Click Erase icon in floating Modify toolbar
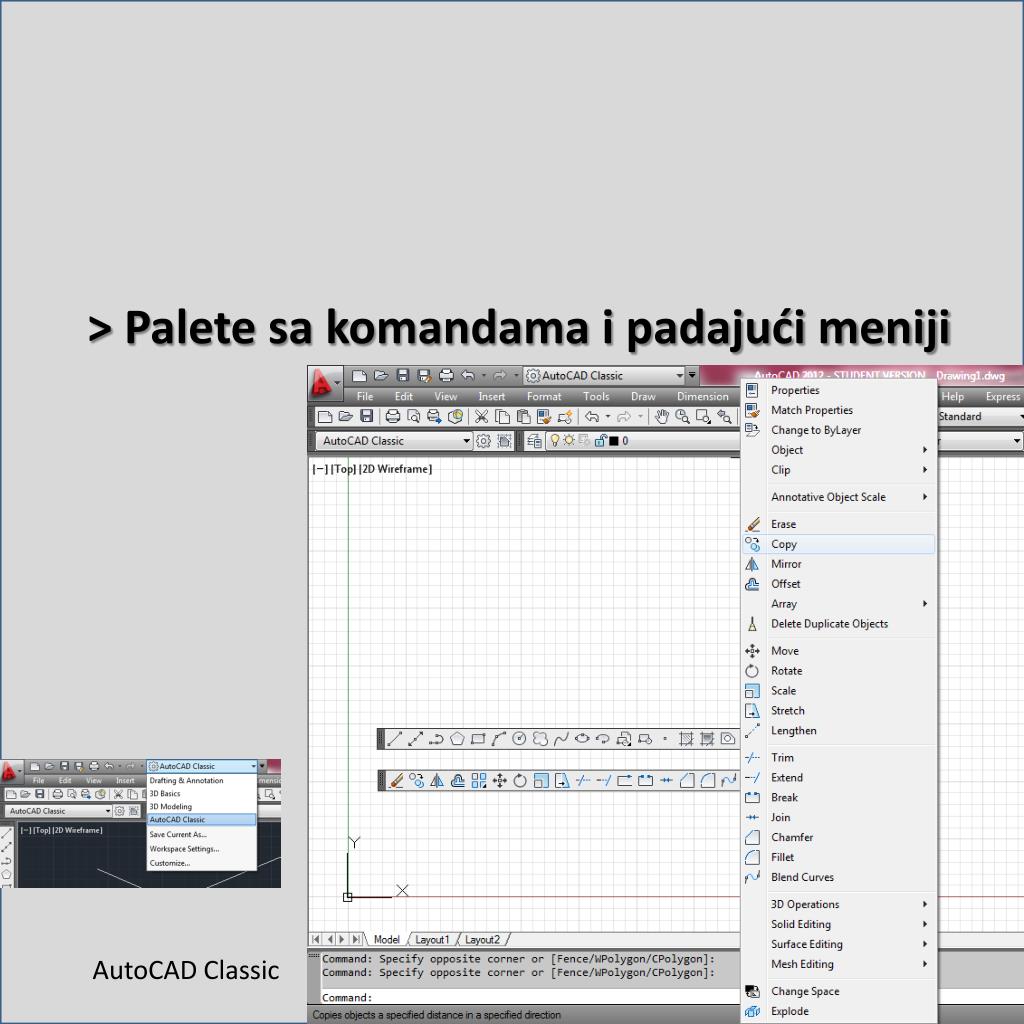 tap(396, 780)
